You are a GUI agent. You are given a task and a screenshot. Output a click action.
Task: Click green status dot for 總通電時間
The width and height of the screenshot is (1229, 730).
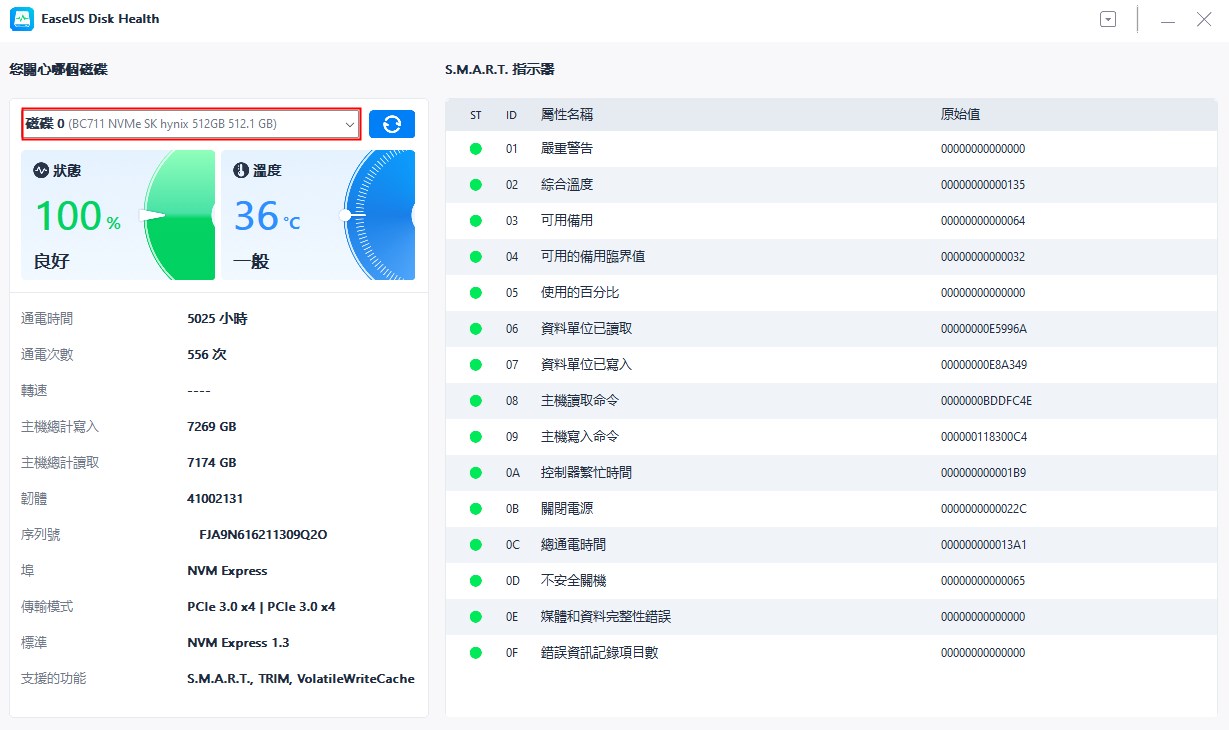point(476,545)
